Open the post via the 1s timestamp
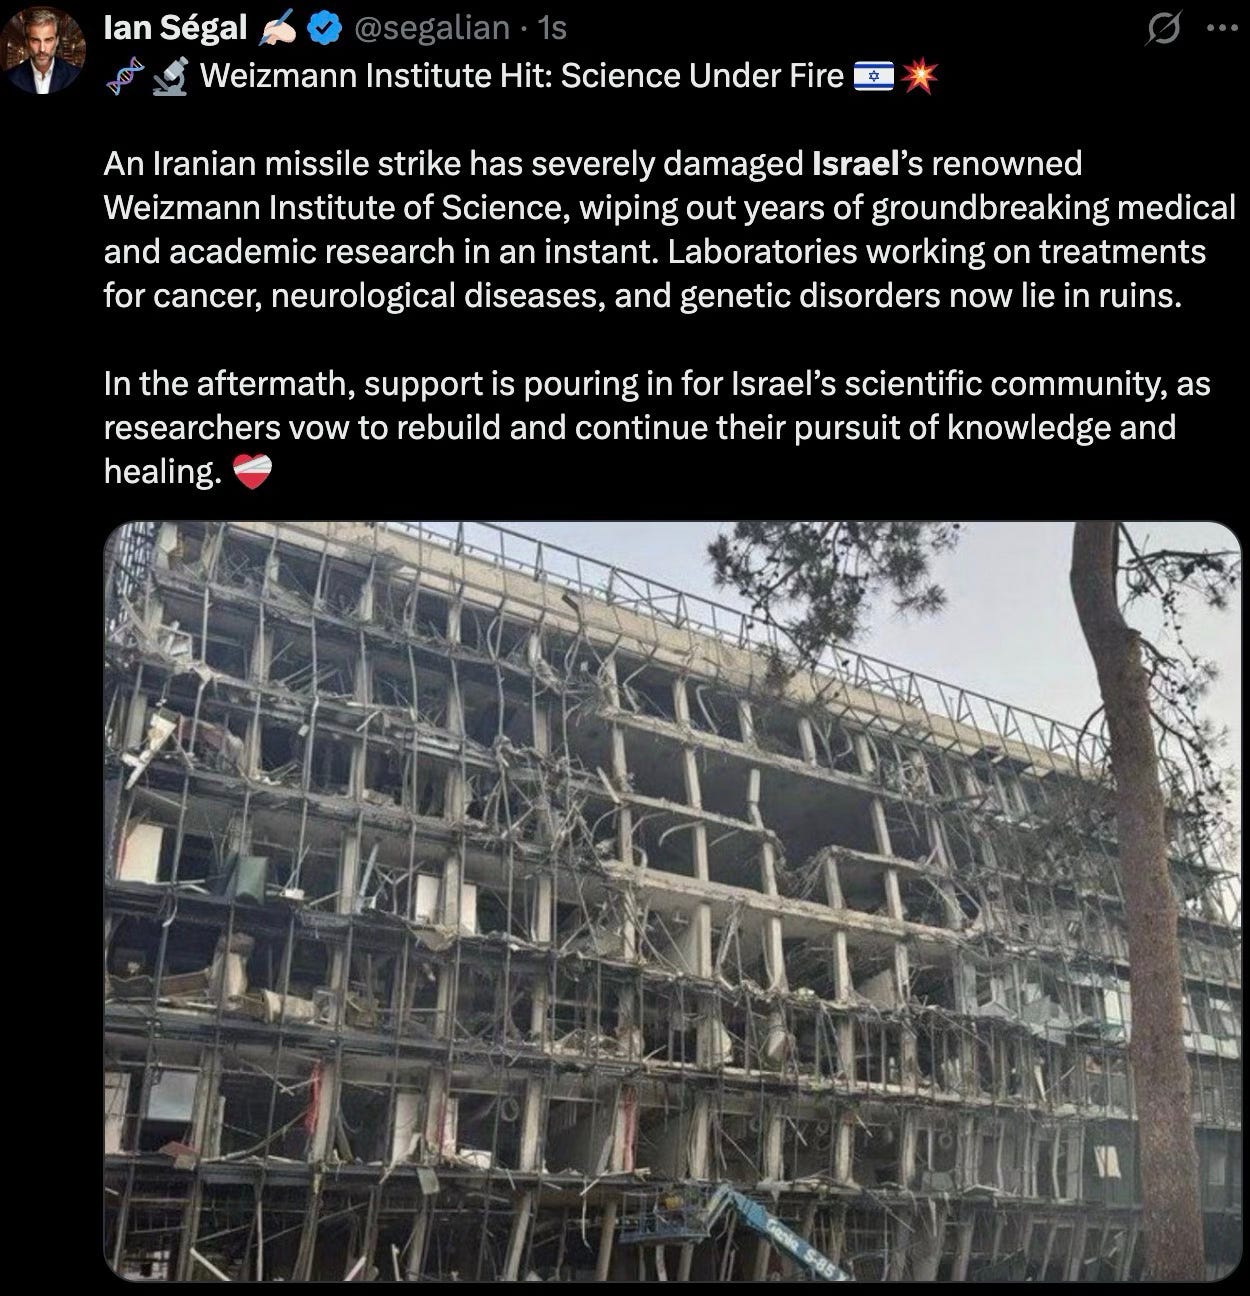Screen dimensions: 1250x1296 (x=552, y=29)
